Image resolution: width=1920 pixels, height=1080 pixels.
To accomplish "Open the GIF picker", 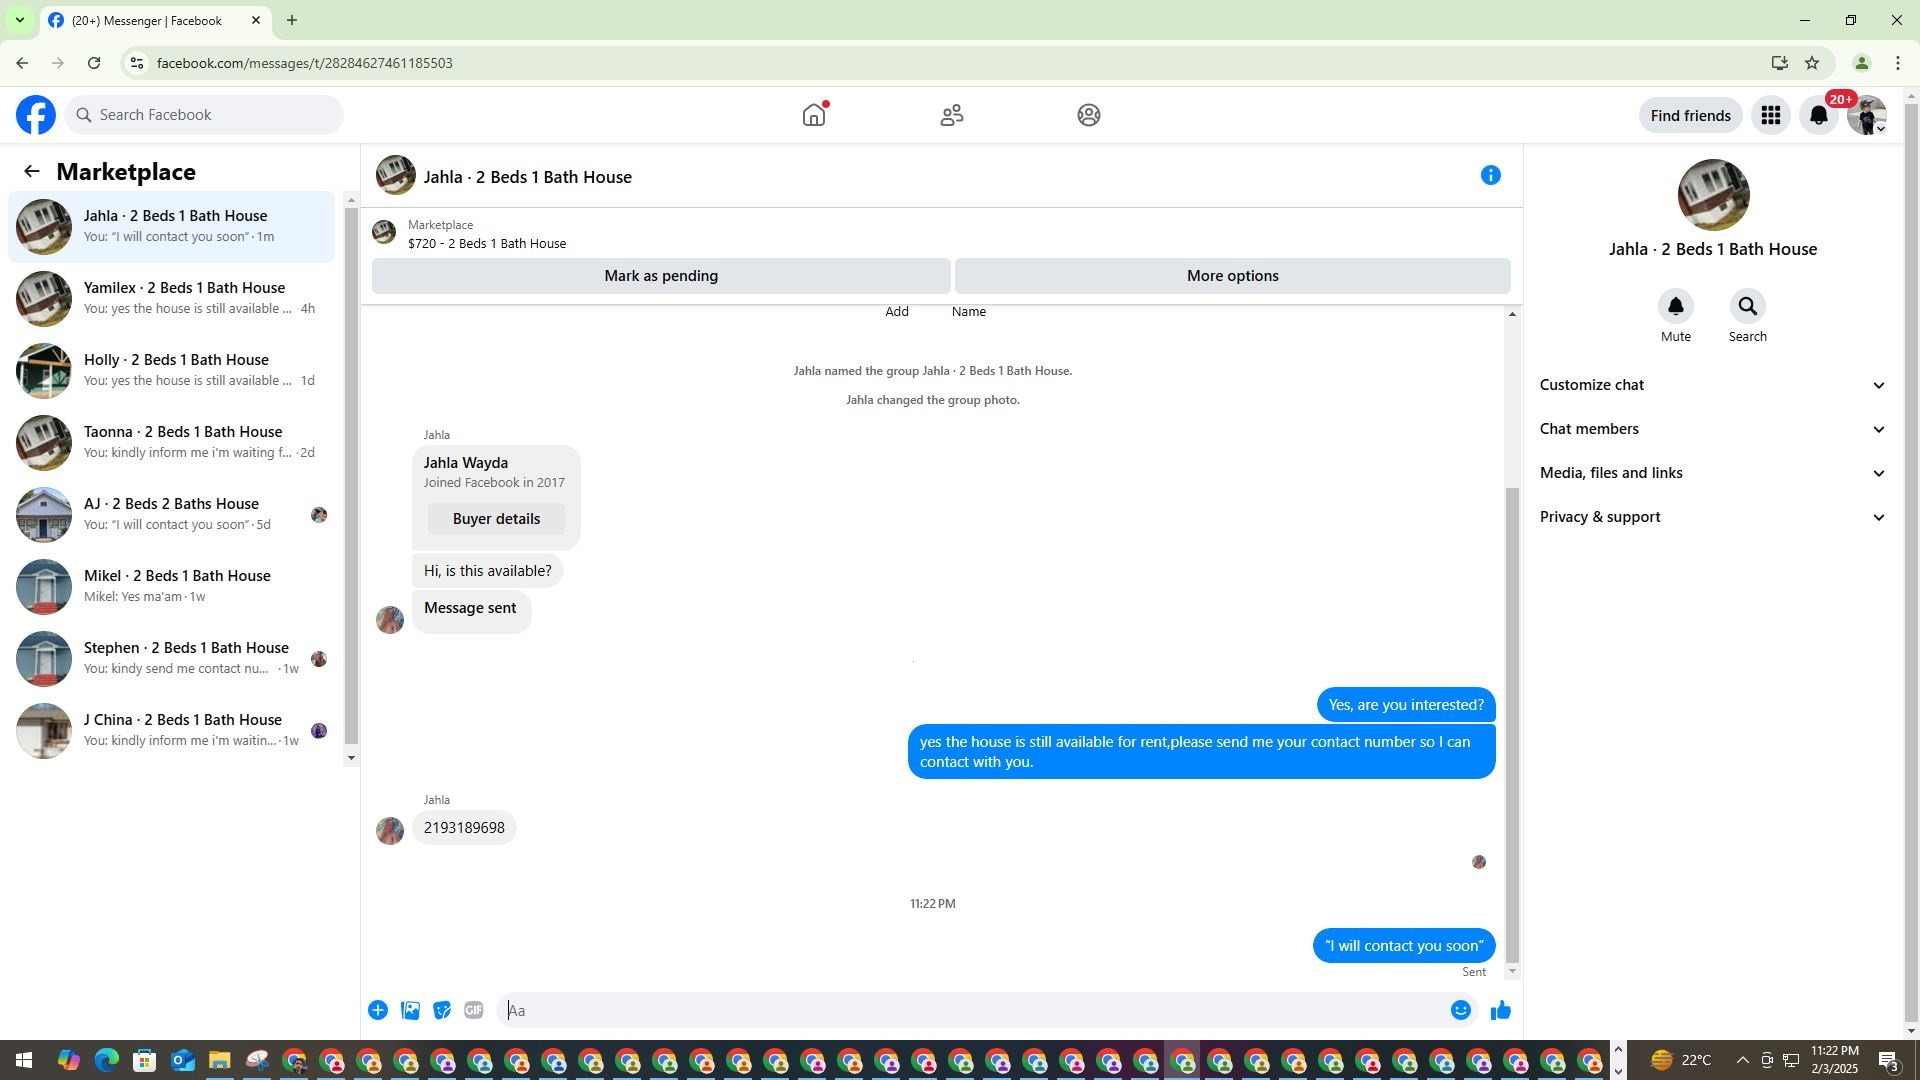I will 474,1011.
